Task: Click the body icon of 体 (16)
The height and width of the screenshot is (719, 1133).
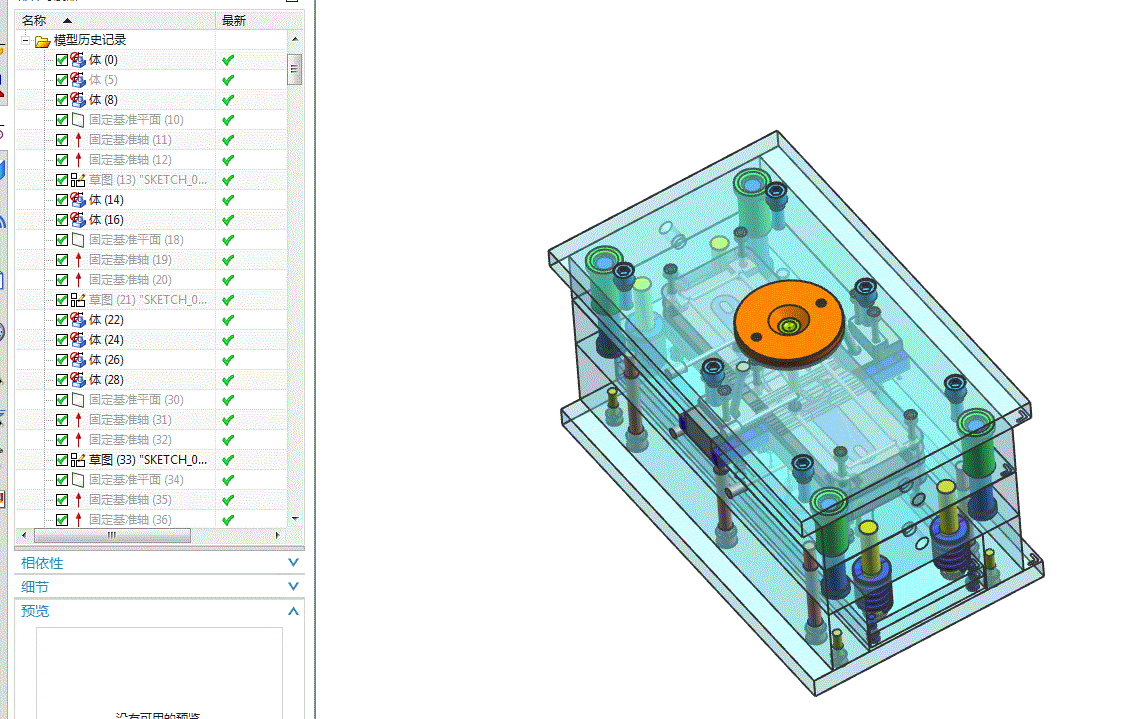Action: point(78,220)
